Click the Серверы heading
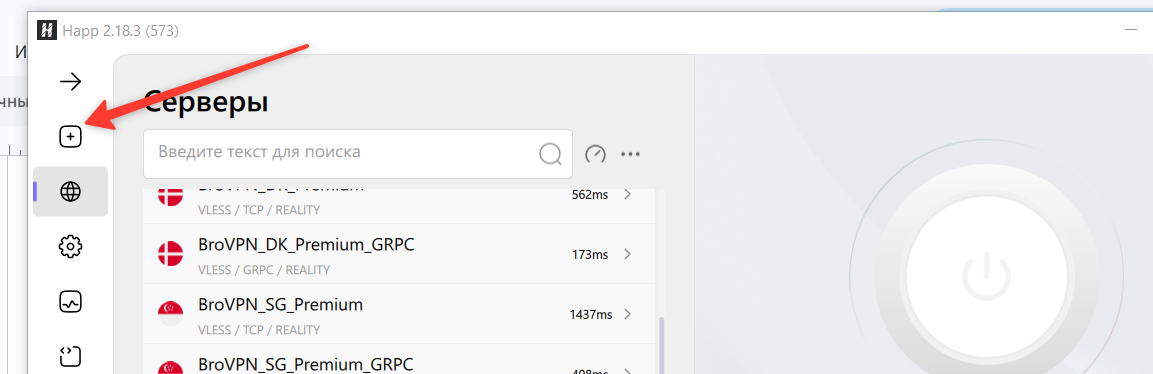This screenshot has height=374, width=1153. (x=206, y=101)
